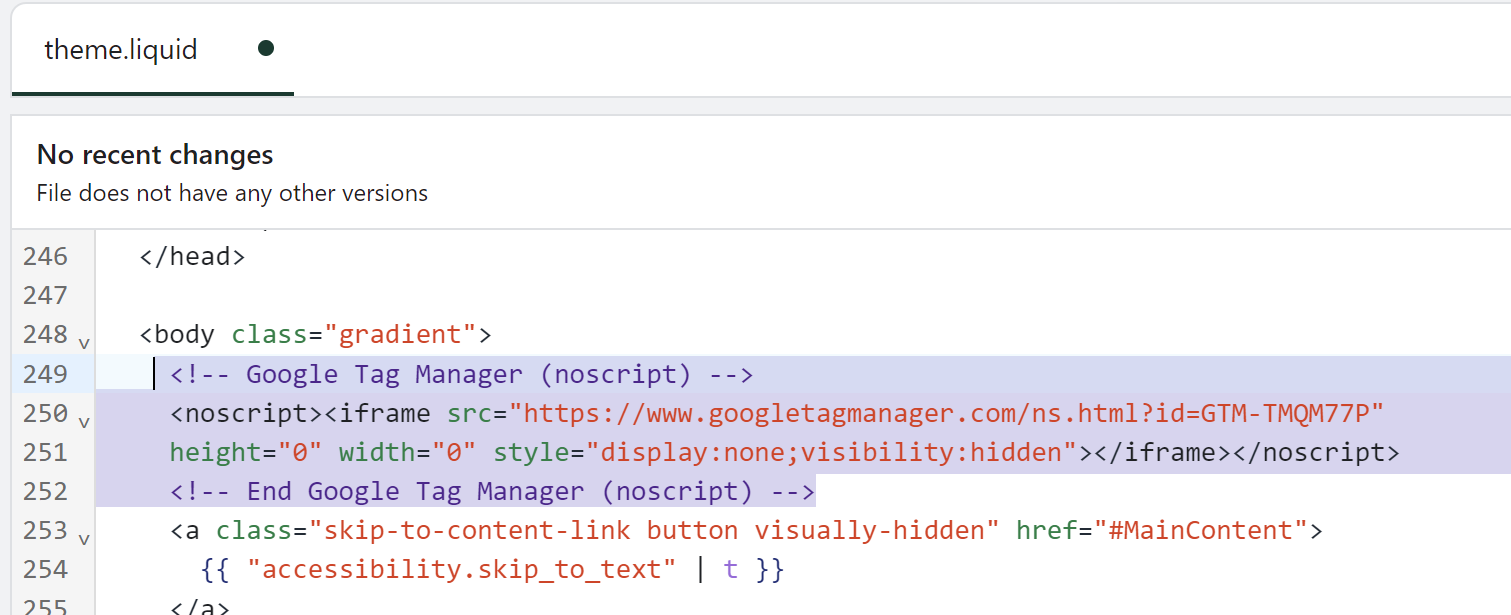
Task: Place cursor in closing </head> tag
Action: 192,256
